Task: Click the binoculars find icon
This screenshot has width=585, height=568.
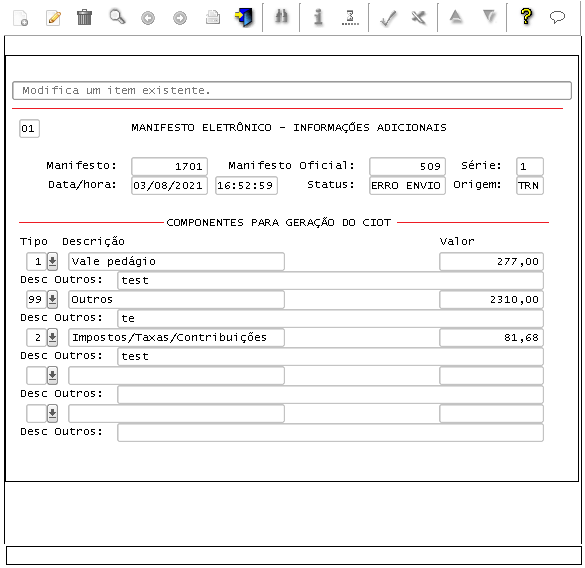Action: (281, 17)
